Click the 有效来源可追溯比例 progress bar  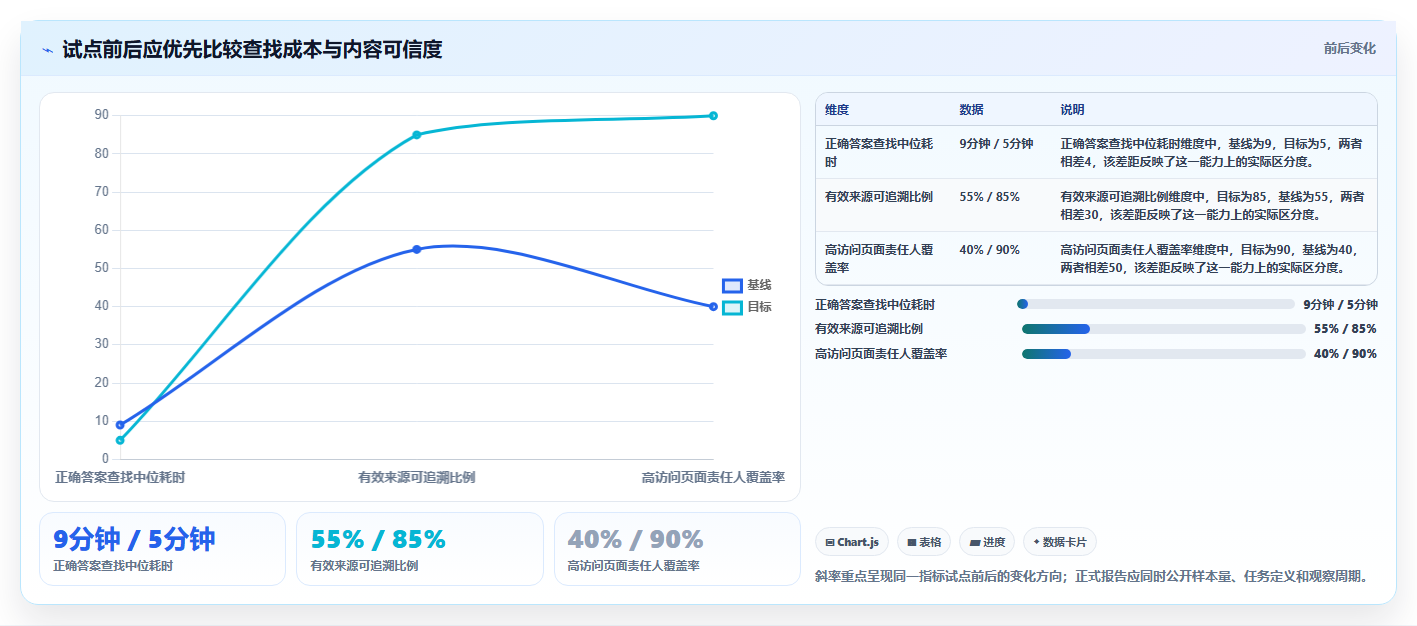[x=1164, y=329]
